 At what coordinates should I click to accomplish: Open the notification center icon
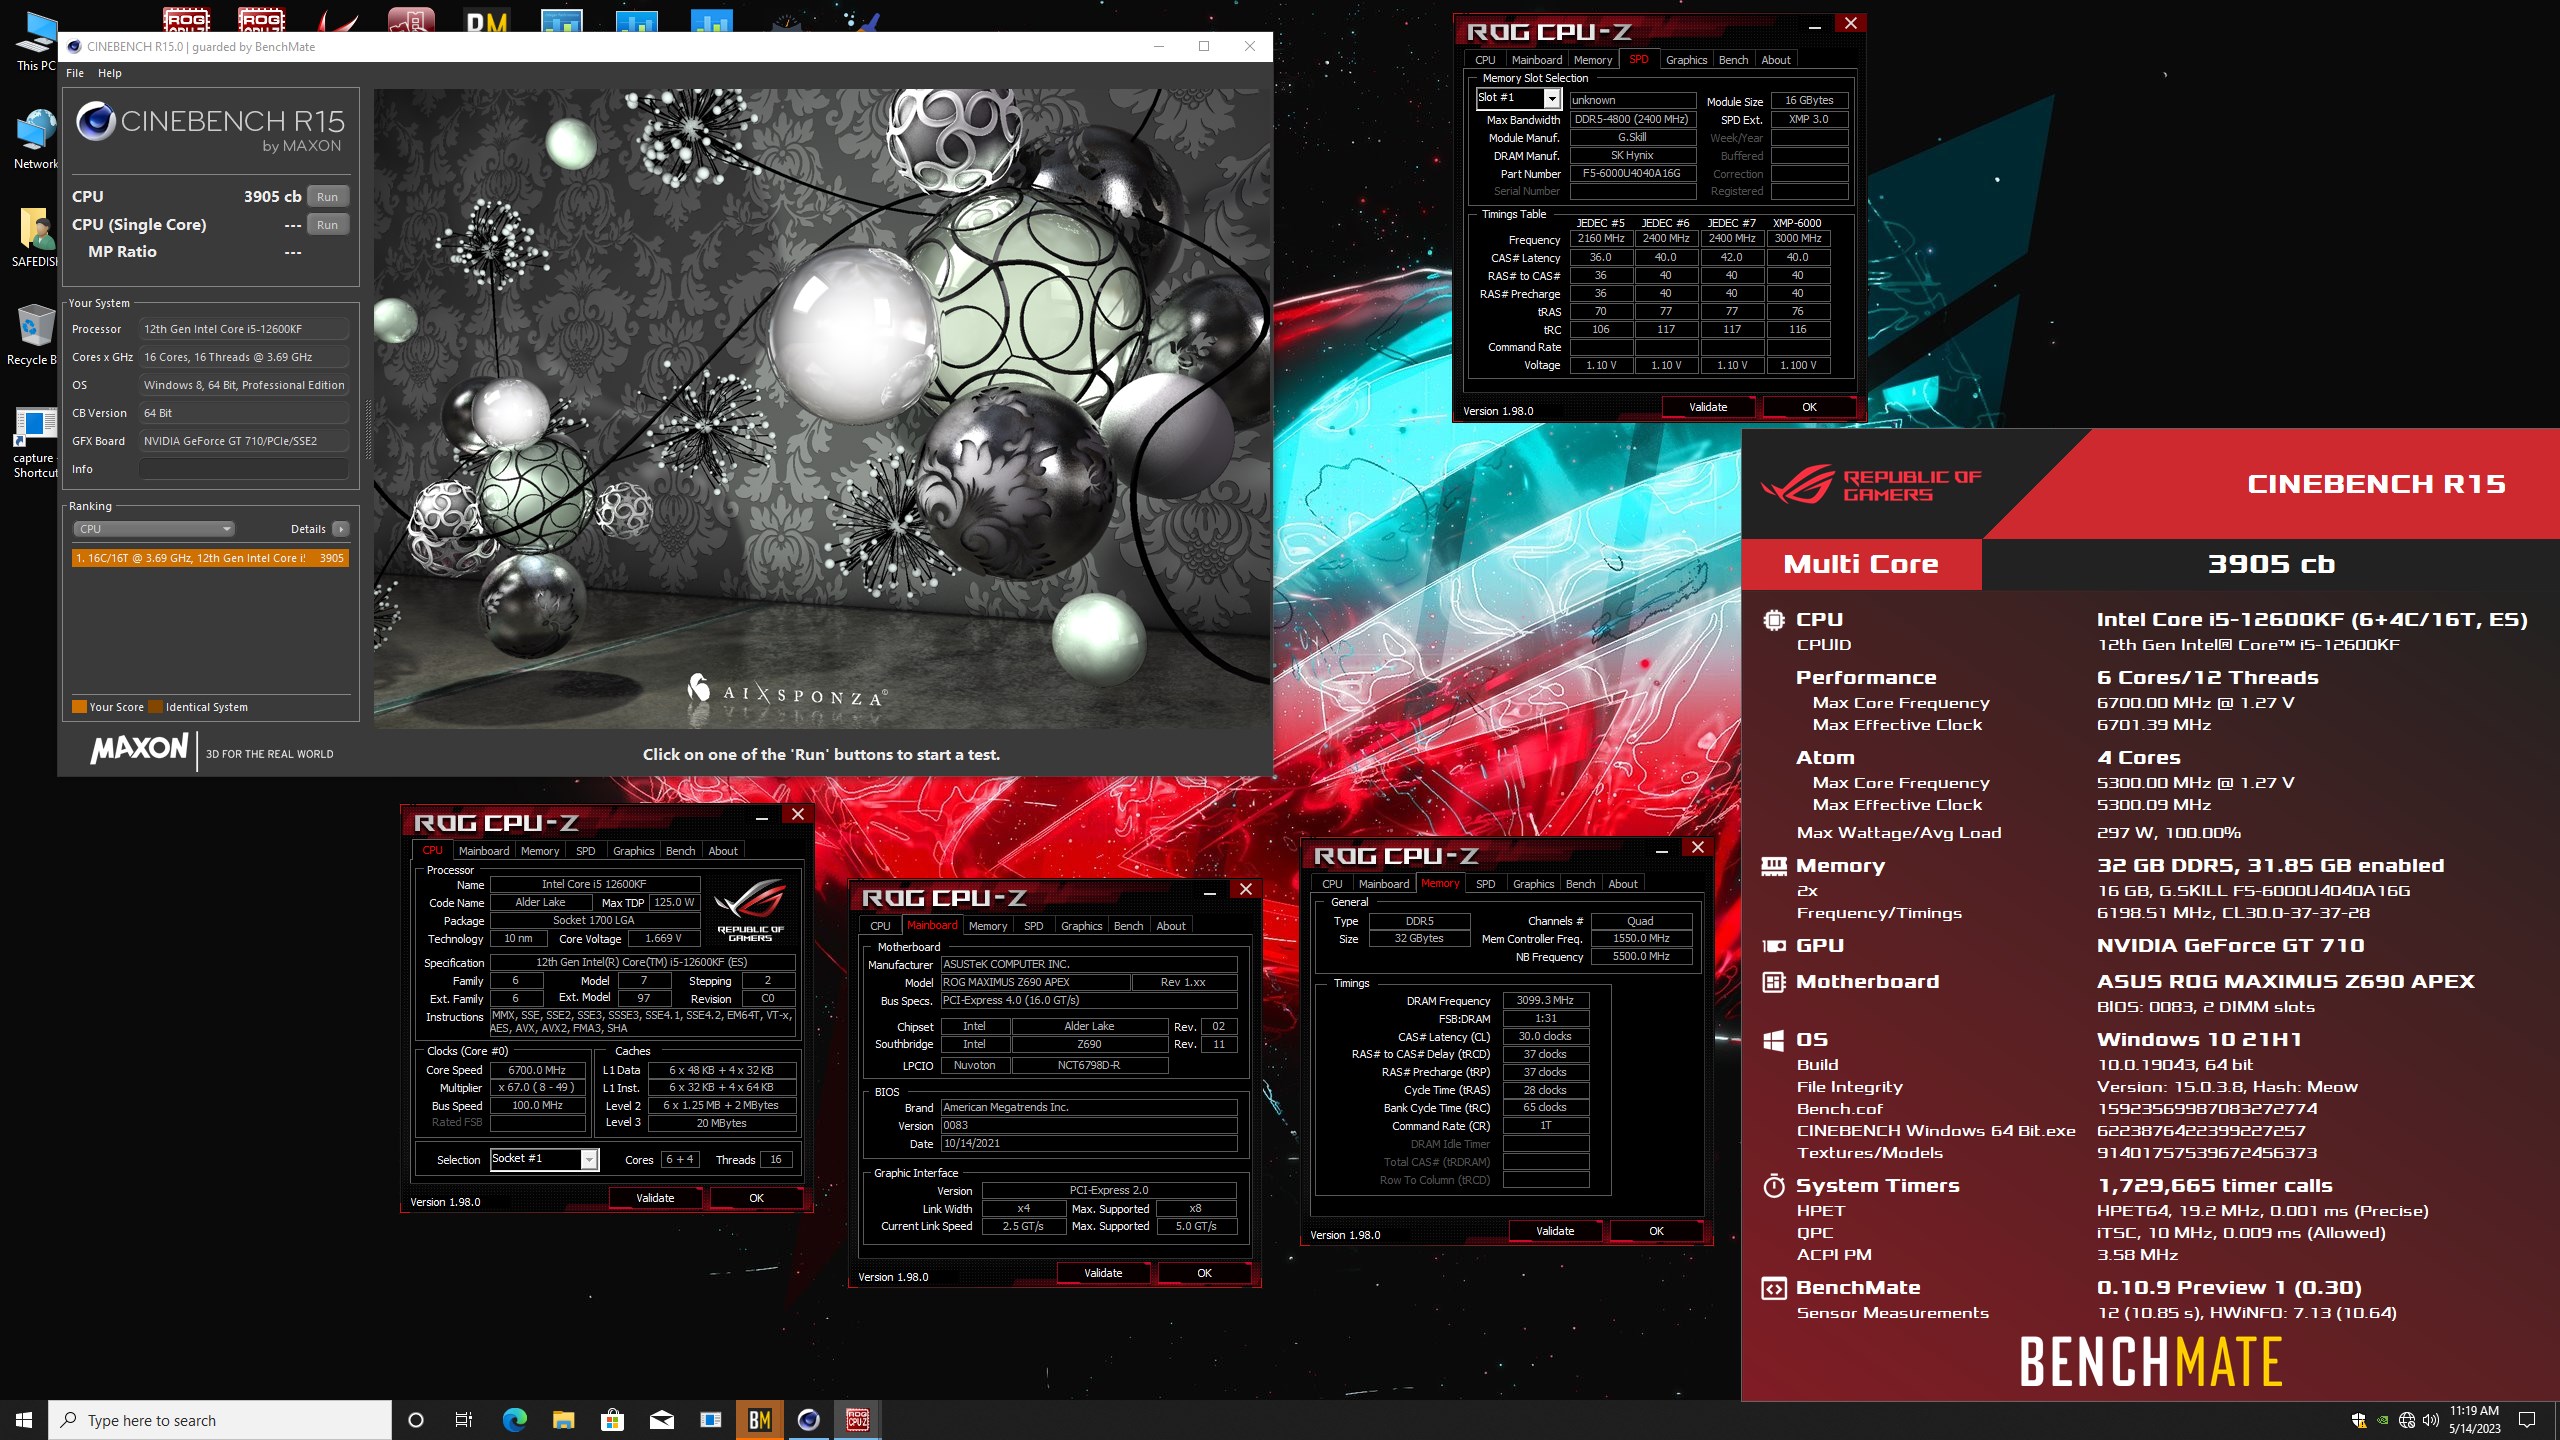click(x=2527, y=1420)
